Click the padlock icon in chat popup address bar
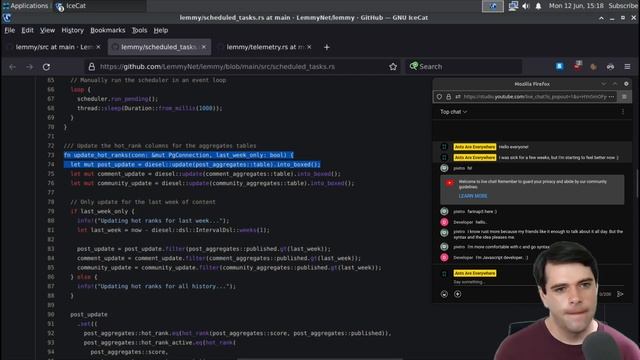This screenshot has width=640, height=360. tap(449, 97)
